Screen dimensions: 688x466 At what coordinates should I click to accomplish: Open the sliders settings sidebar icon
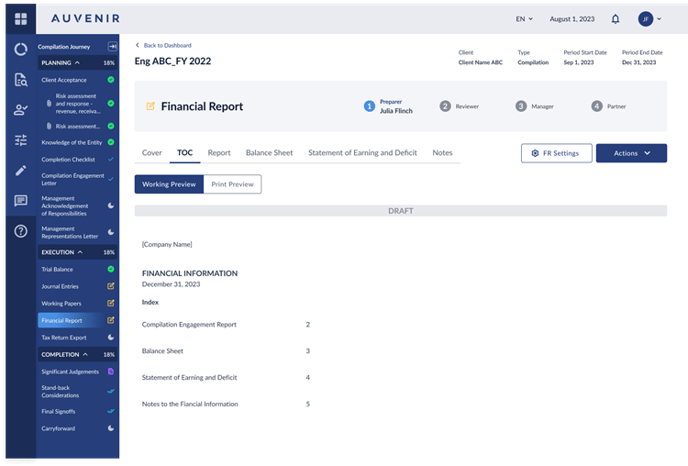click(x=20, y=141)
